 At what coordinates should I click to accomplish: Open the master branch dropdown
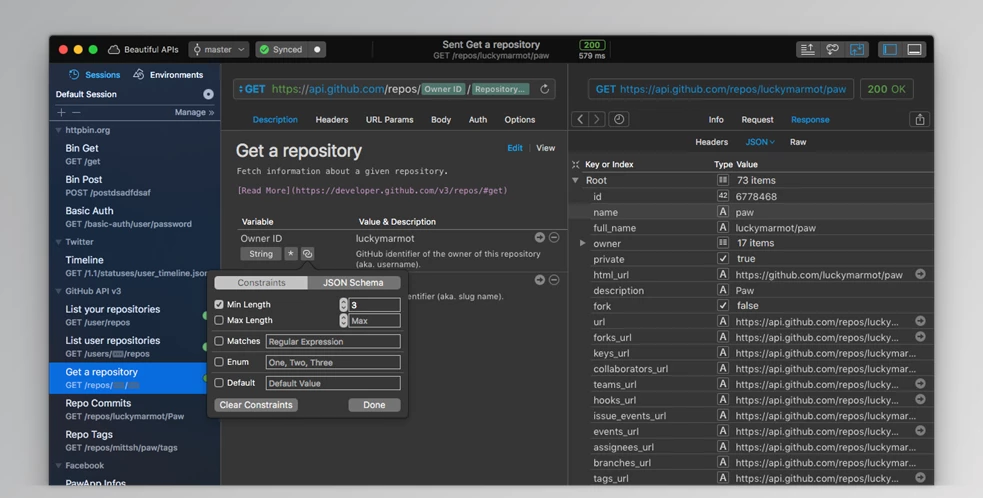coord(219,49)
